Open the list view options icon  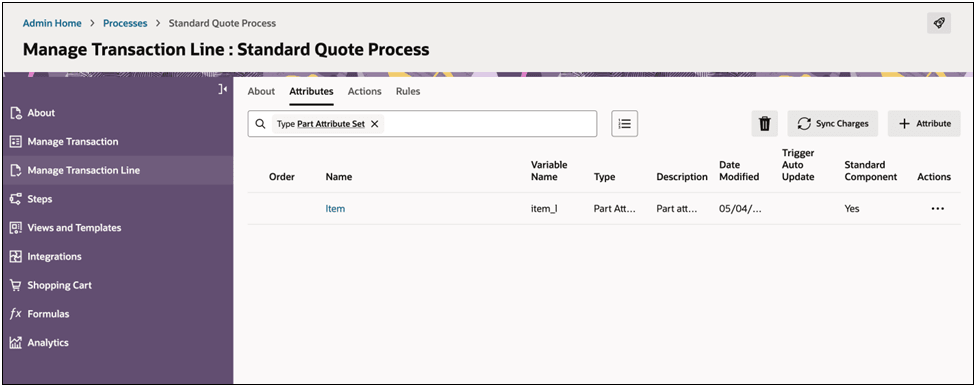pyautogui.click(x=624, y=123)
